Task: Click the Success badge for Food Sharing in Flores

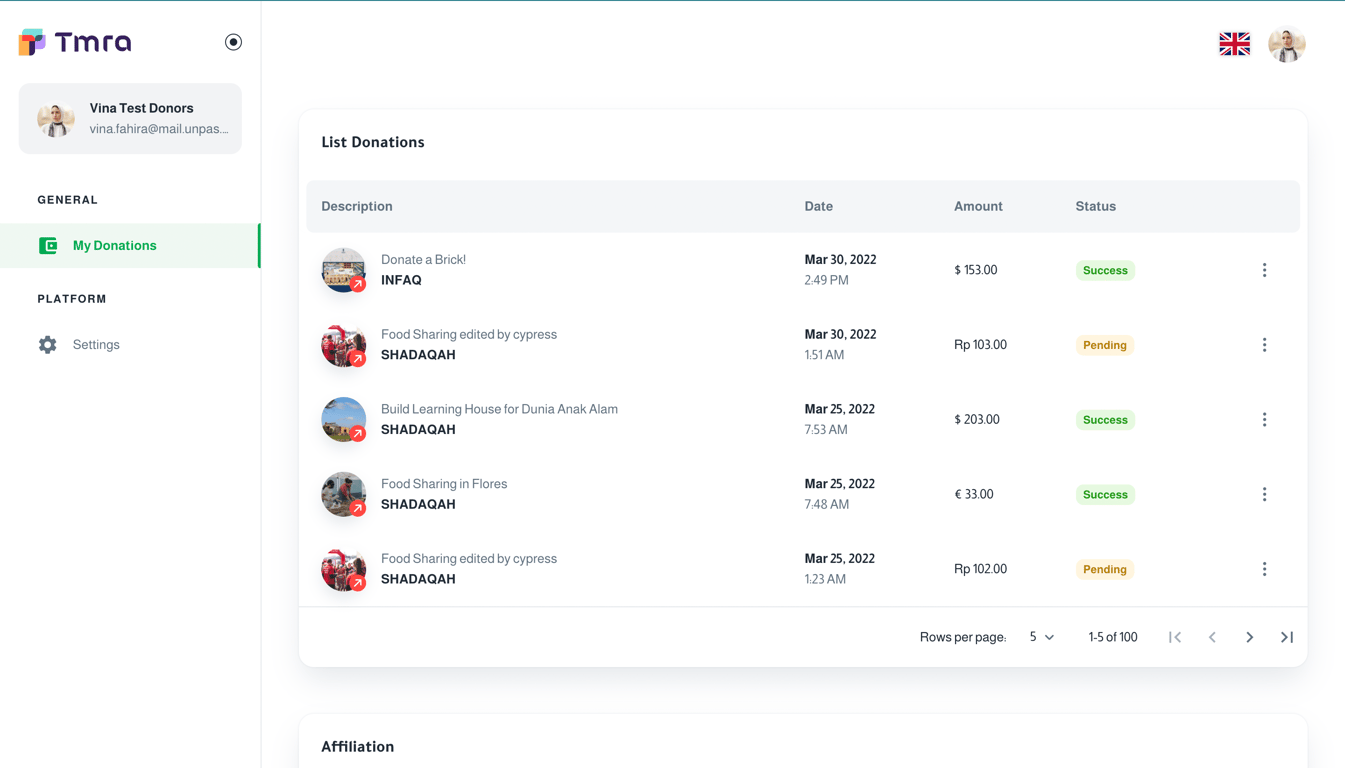Action: tap(1105, 494)
